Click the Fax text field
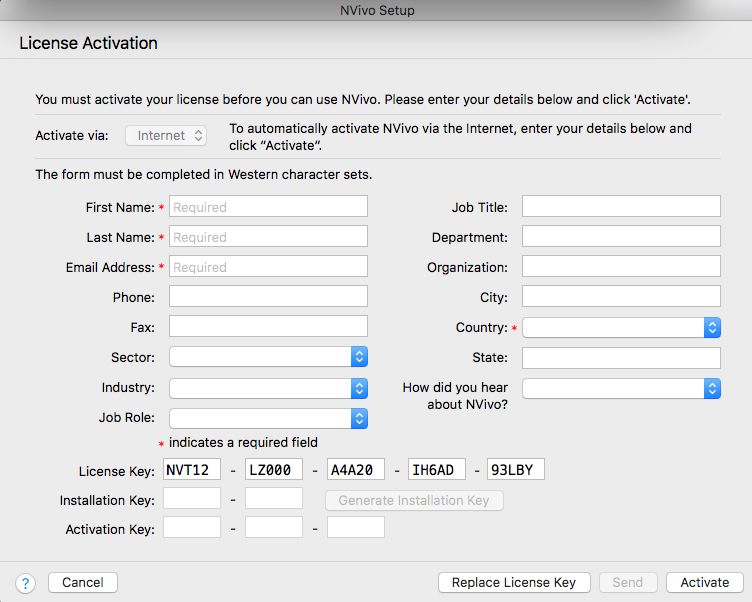The width and height of the screenshot is (752, 602). coord(268,327)
